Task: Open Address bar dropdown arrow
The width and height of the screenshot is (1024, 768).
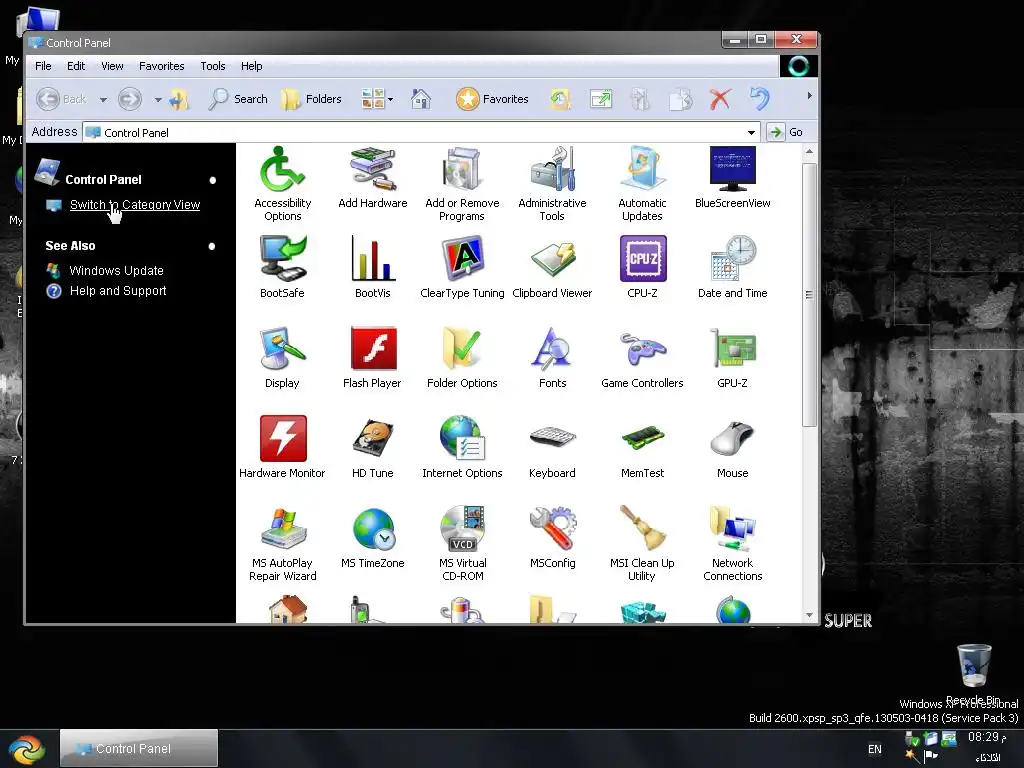Action: [x=751, y=133]
